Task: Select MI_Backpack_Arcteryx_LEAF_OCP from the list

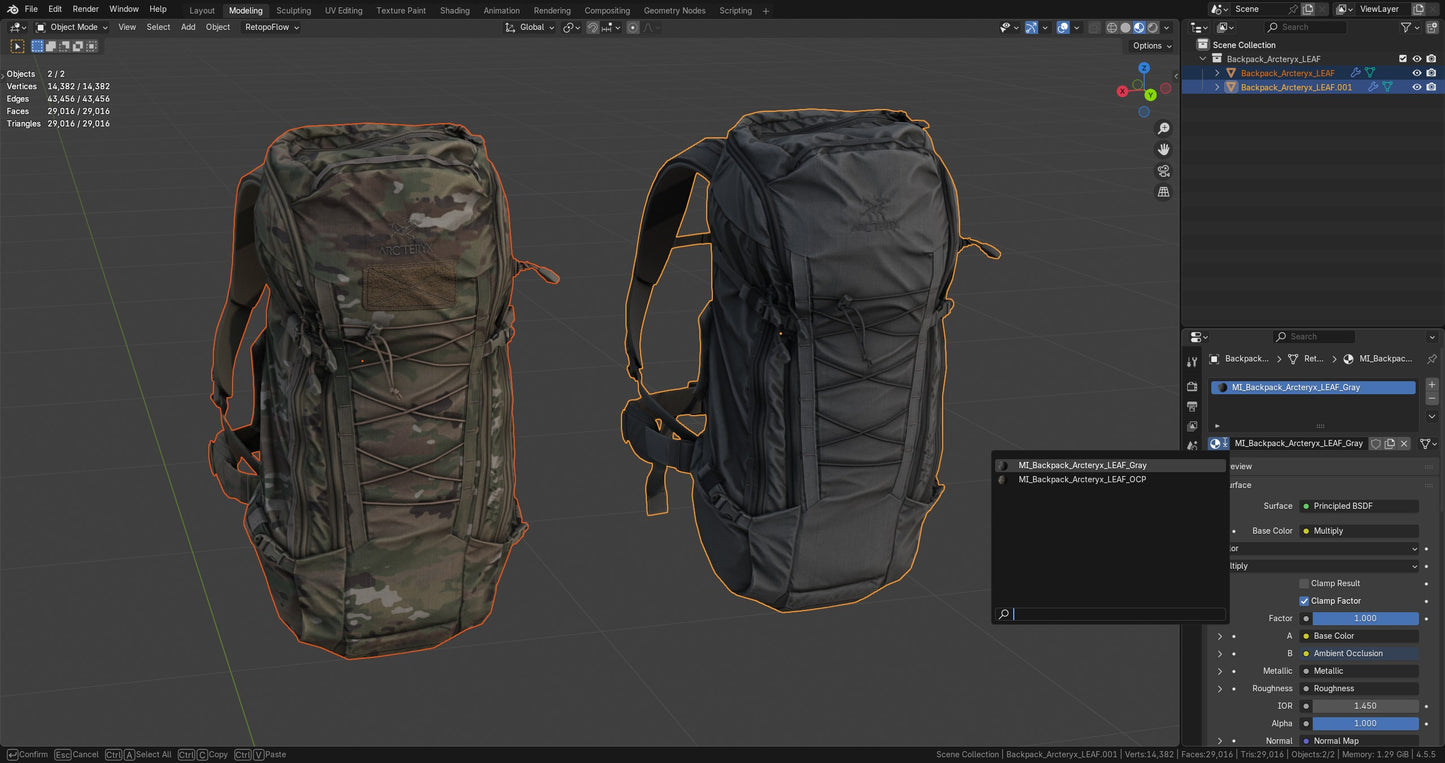Action: (1085, 479)
